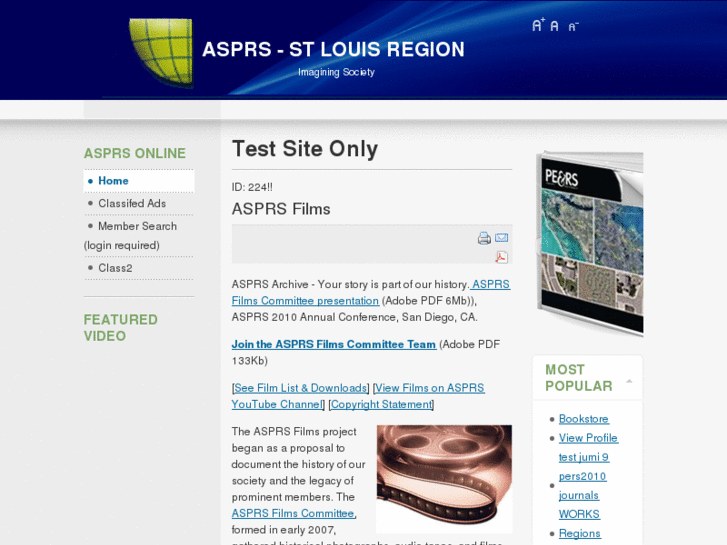Decrease font size with A- icon

(574, 27)
